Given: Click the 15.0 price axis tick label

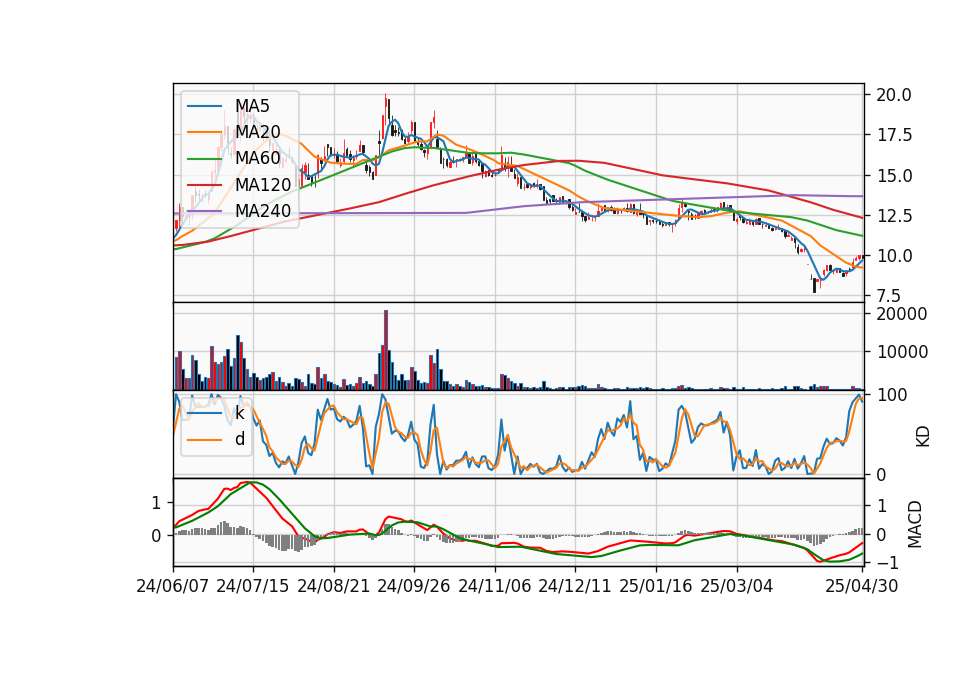Looking at the screenshot, I should (894, 176).
